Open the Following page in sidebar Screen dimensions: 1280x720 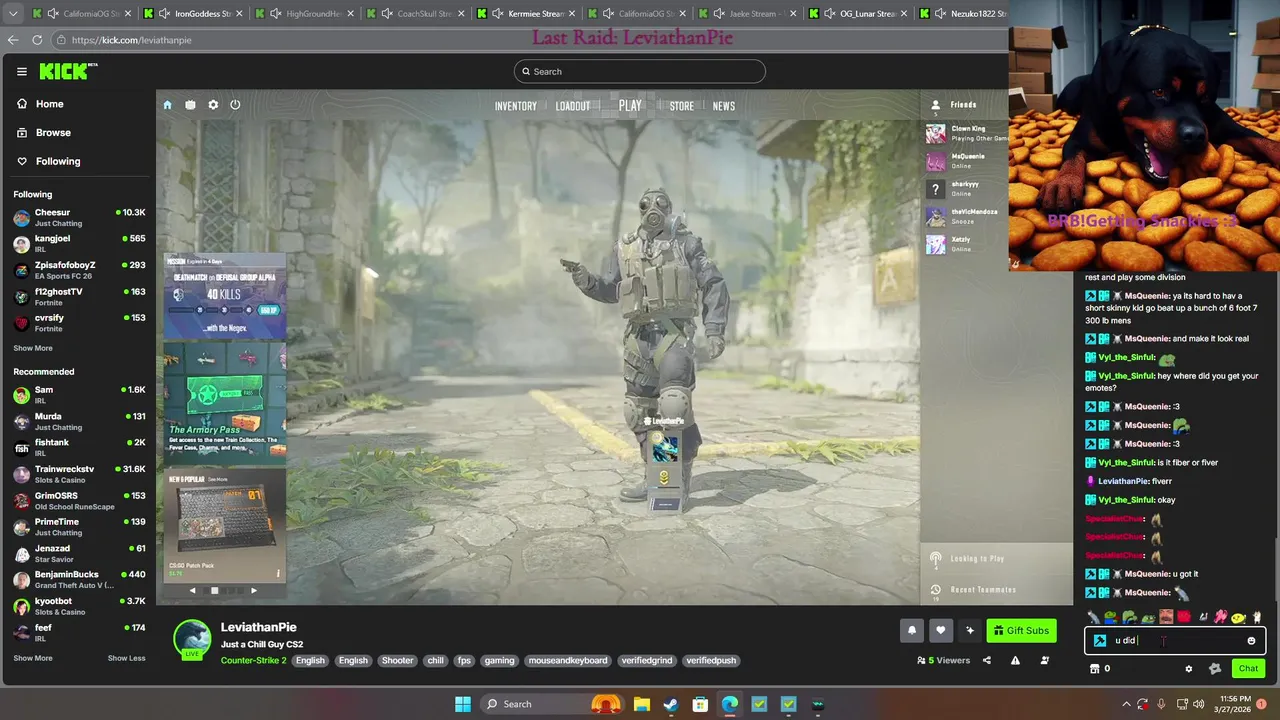[48, 161]
